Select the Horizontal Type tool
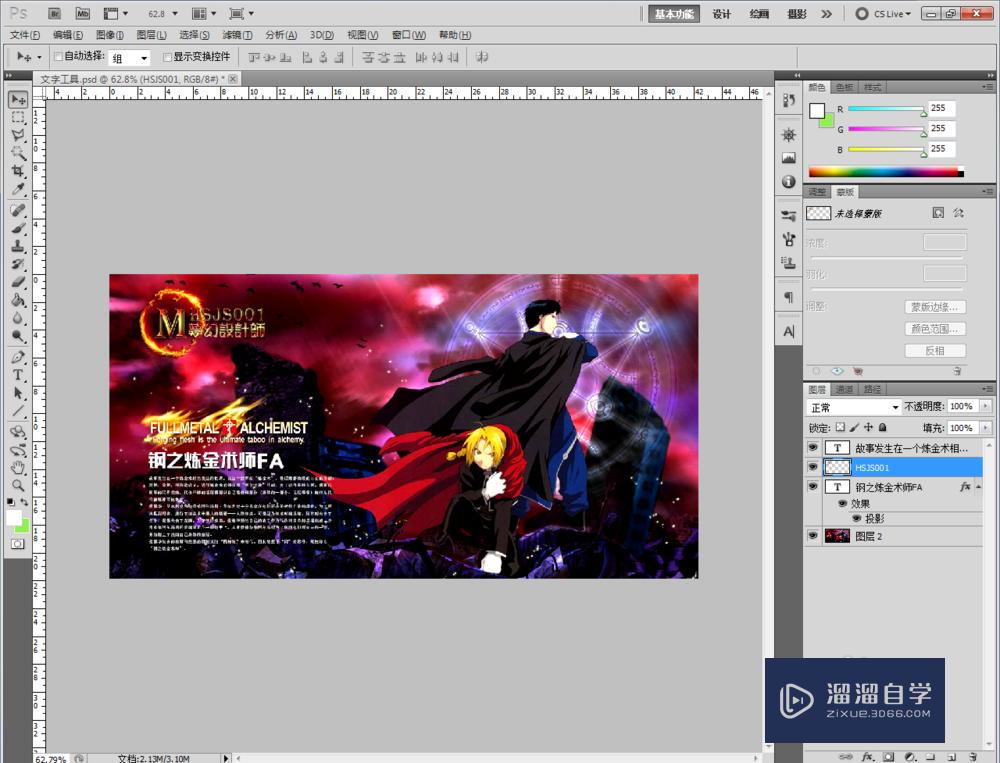This screenshot has width=1000, height=763. pos(18,375)
